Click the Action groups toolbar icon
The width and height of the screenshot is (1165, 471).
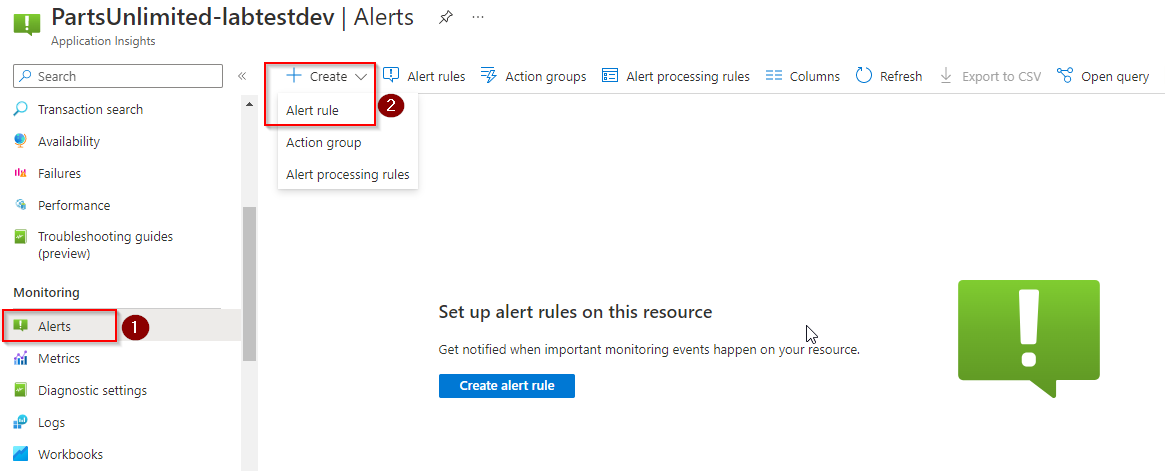(x=489, y=76)
